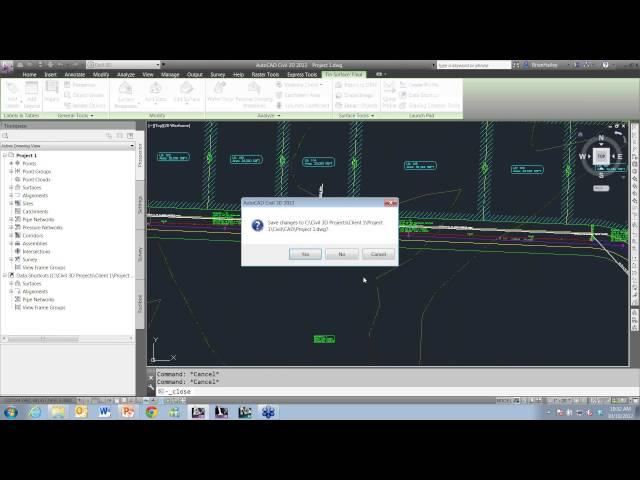Open the Survey ribbon tab
Image resolution: width=640 pixels, height=480 pixels.
pos(218,74)
